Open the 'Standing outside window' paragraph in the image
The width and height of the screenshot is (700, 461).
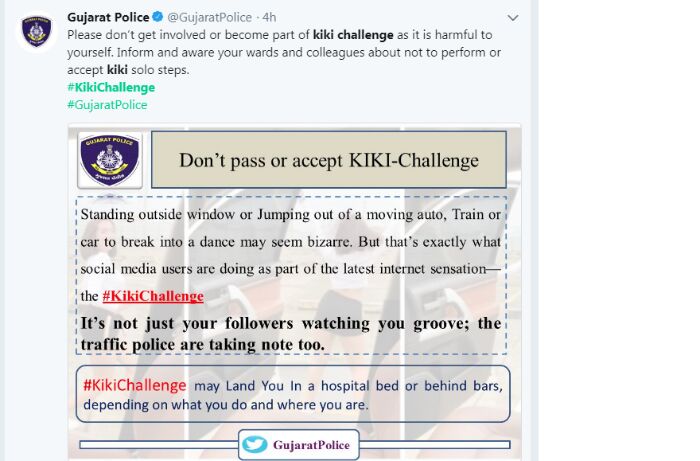(x=291, y=255)
